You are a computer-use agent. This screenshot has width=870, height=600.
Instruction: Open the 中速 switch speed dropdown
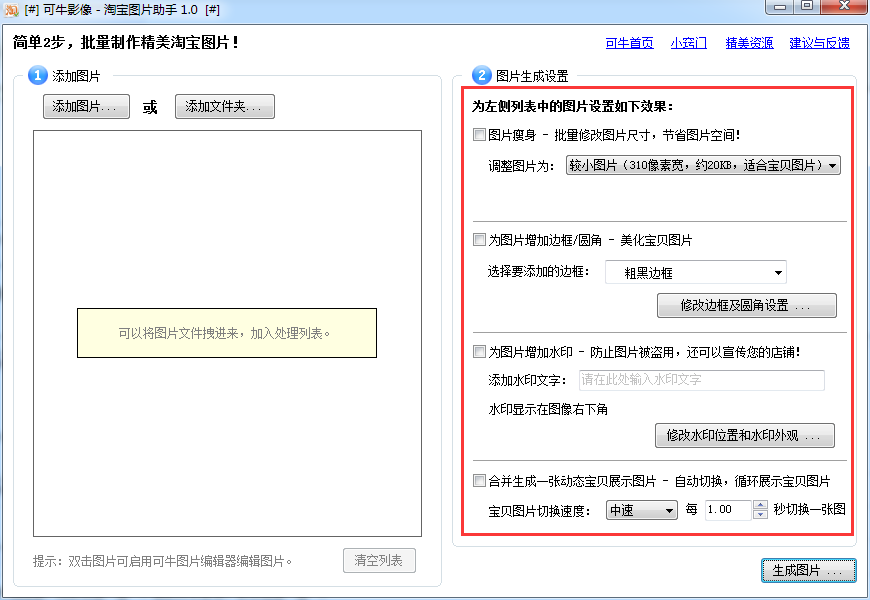(641, 510)
